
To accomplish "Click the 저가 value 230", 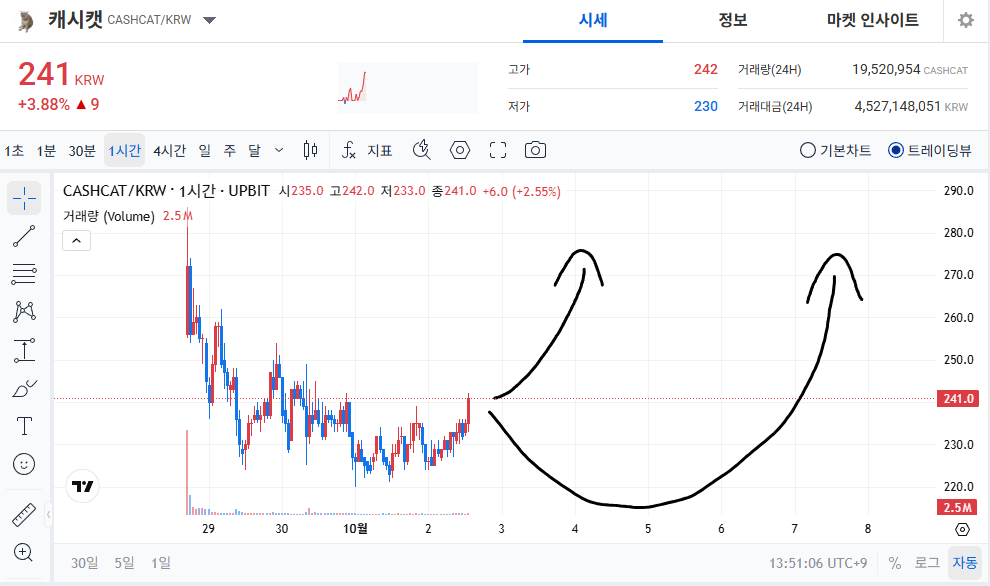I will pyautogui.click(x=705, y=106).
